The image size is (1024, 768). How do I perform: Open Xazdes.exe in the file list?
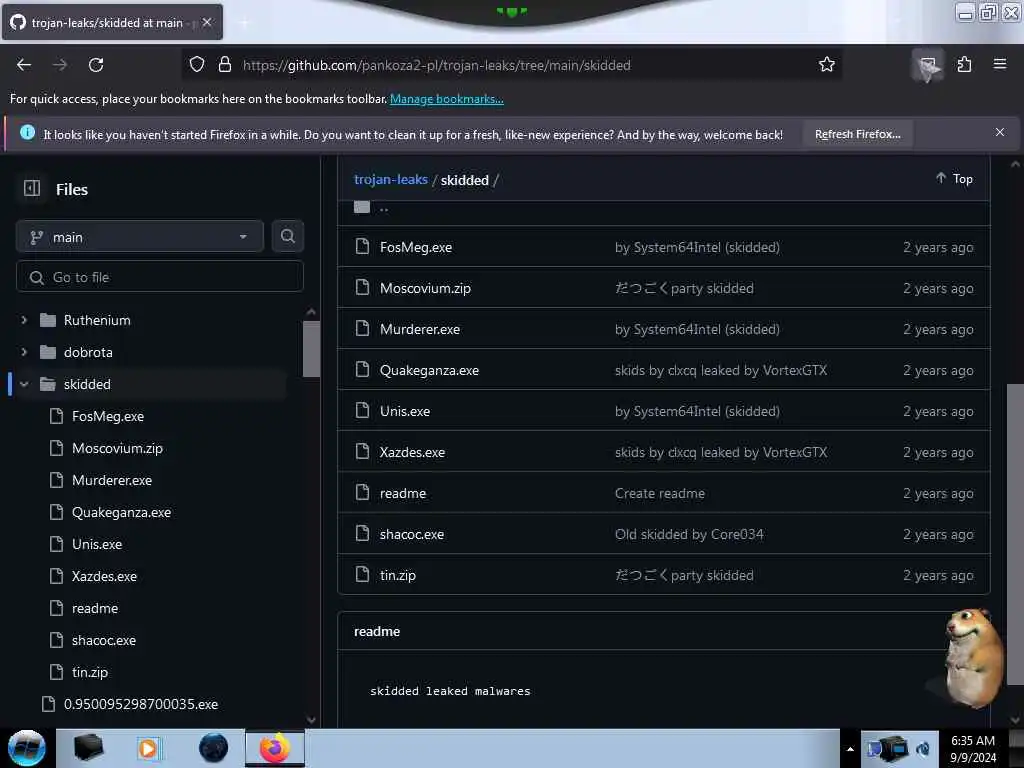[x=412, y=452]
